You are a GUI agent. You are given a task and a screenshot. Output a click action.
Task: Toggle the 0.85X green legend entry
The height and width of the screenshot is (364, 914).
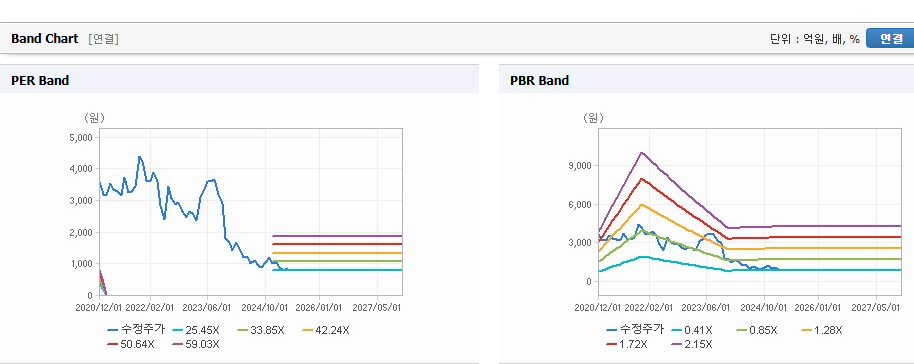coord(757,330)
